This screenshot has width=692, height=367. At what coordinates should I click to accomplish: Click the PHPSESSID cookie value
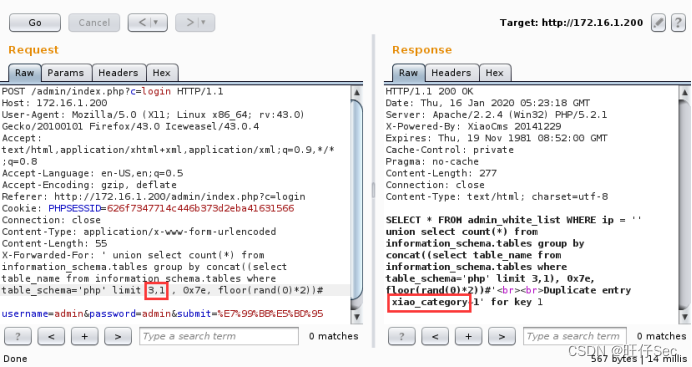pos(200,208)
